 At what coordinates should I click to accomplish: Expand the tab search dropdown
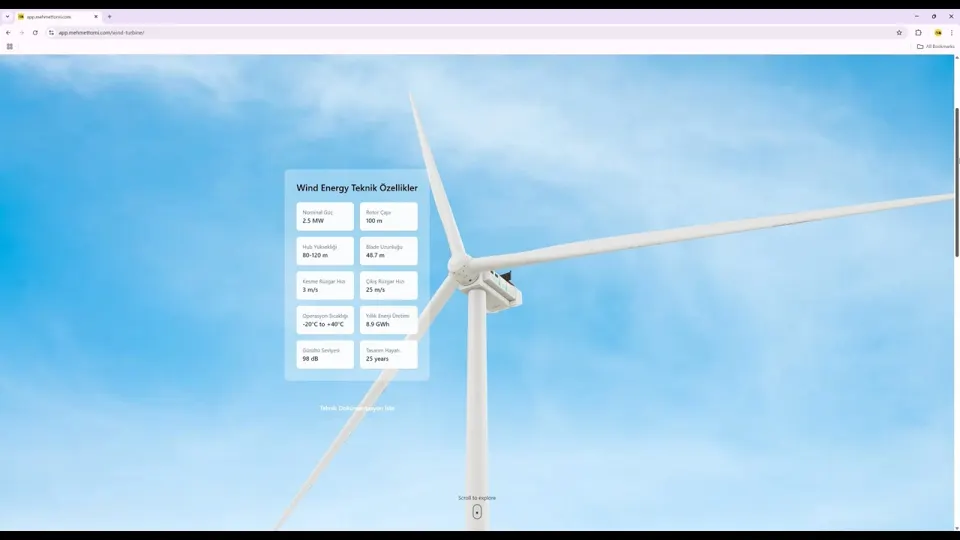point(7,17)
